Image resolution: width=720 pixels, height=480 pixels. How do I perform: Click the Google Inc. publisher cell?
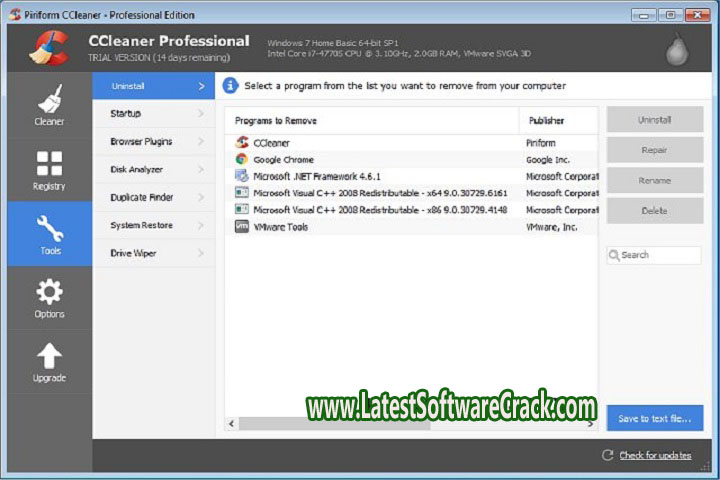[x=548, y=160]
